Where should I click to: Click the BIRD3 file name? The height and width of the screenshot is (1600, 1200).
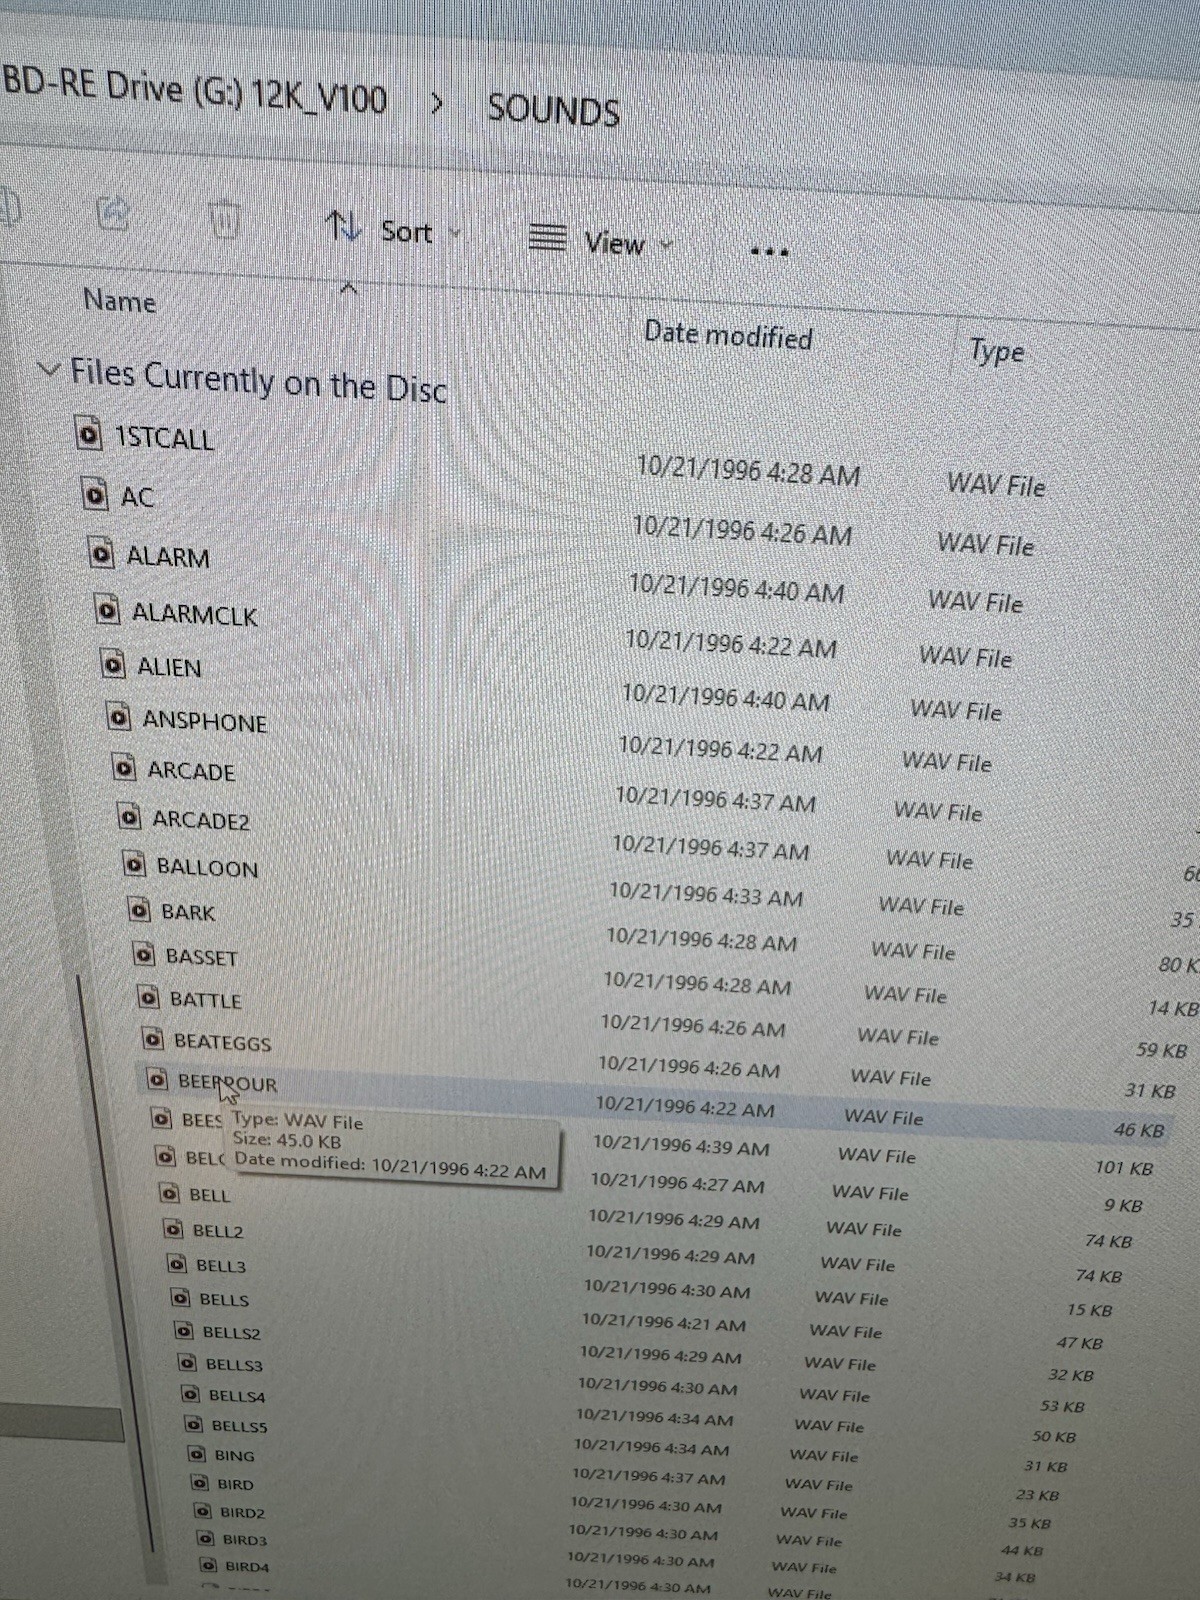(x=245, y=1539)
